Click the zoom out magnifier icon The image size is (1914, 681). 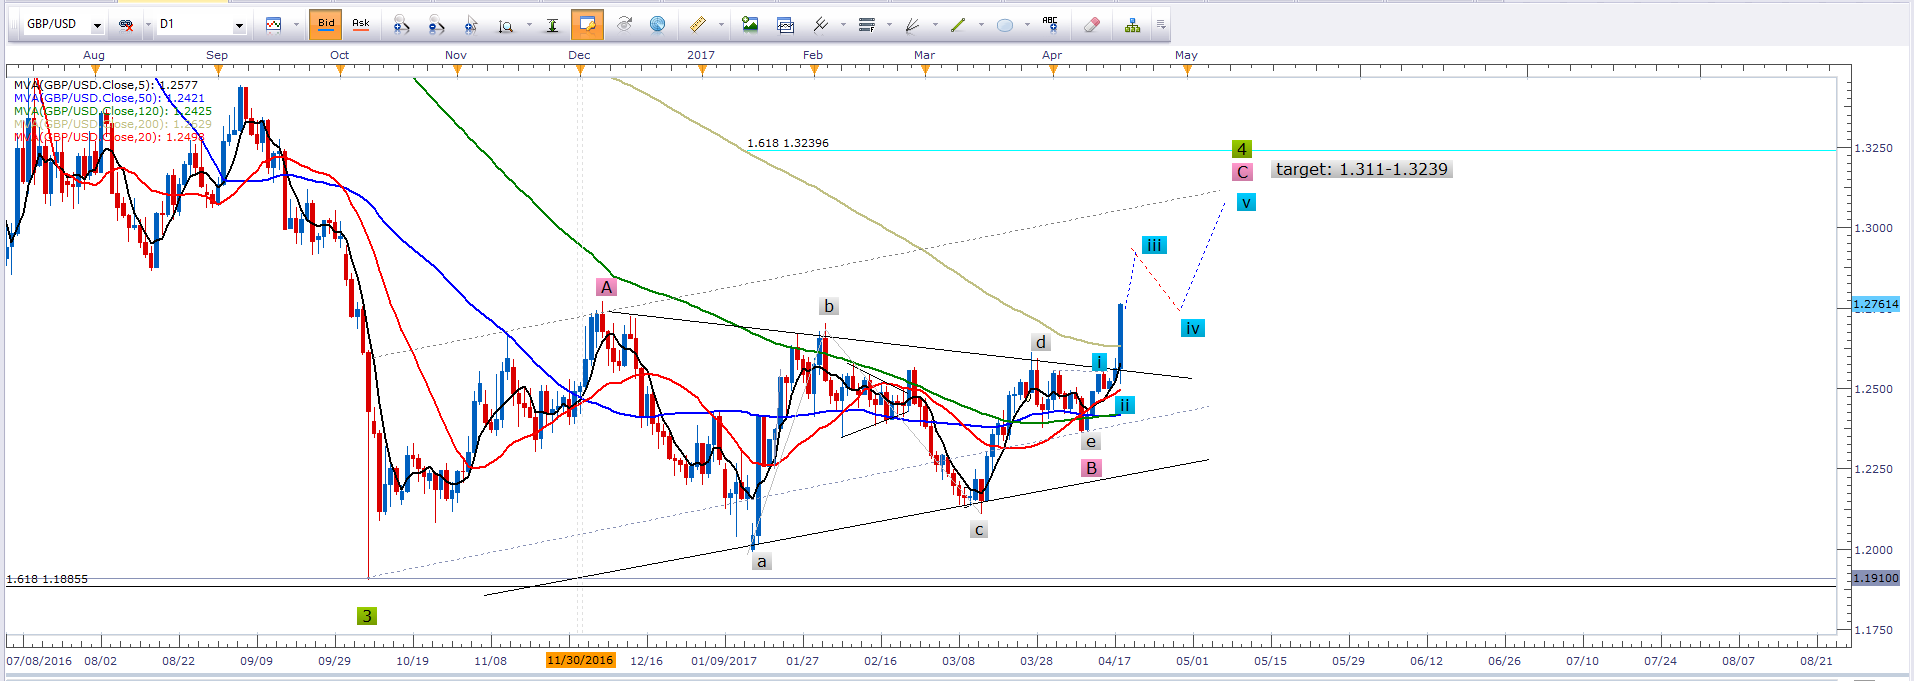click(x=436, y=24)
